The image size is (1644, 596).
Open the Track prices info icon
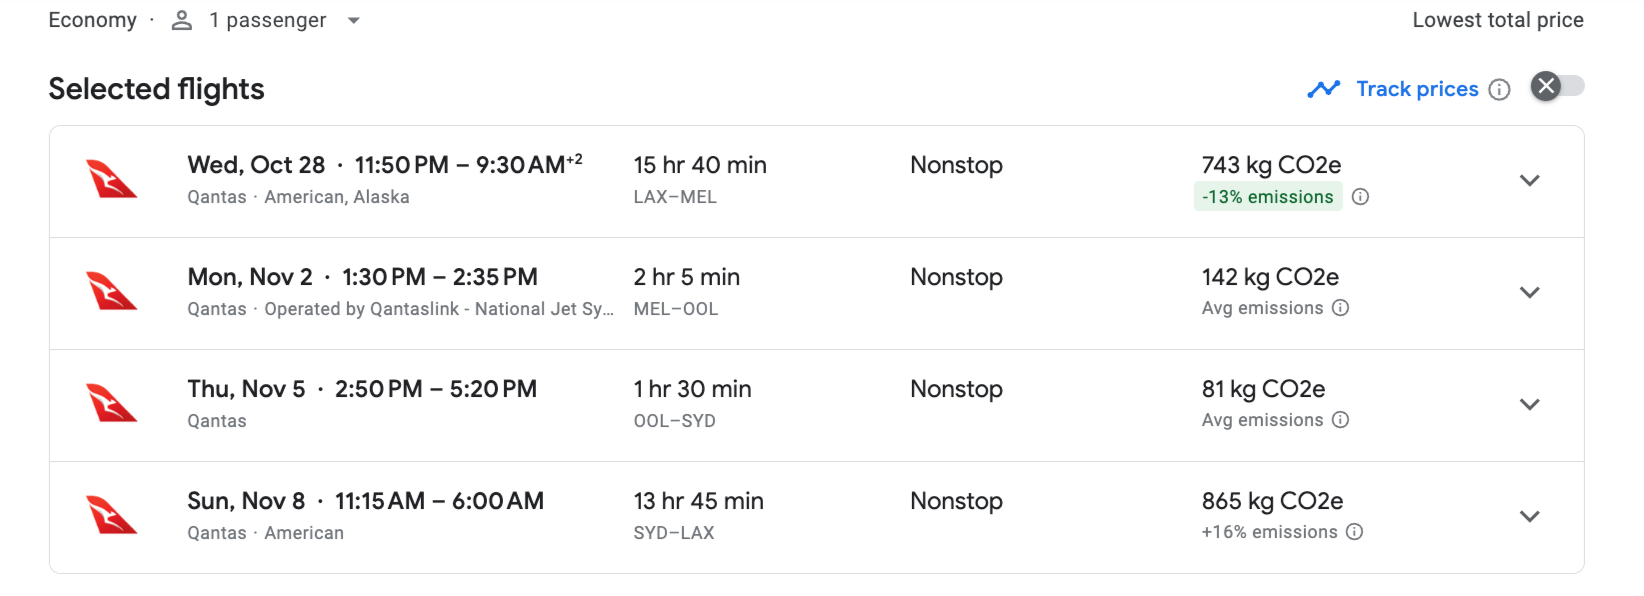click(1499, 90)
